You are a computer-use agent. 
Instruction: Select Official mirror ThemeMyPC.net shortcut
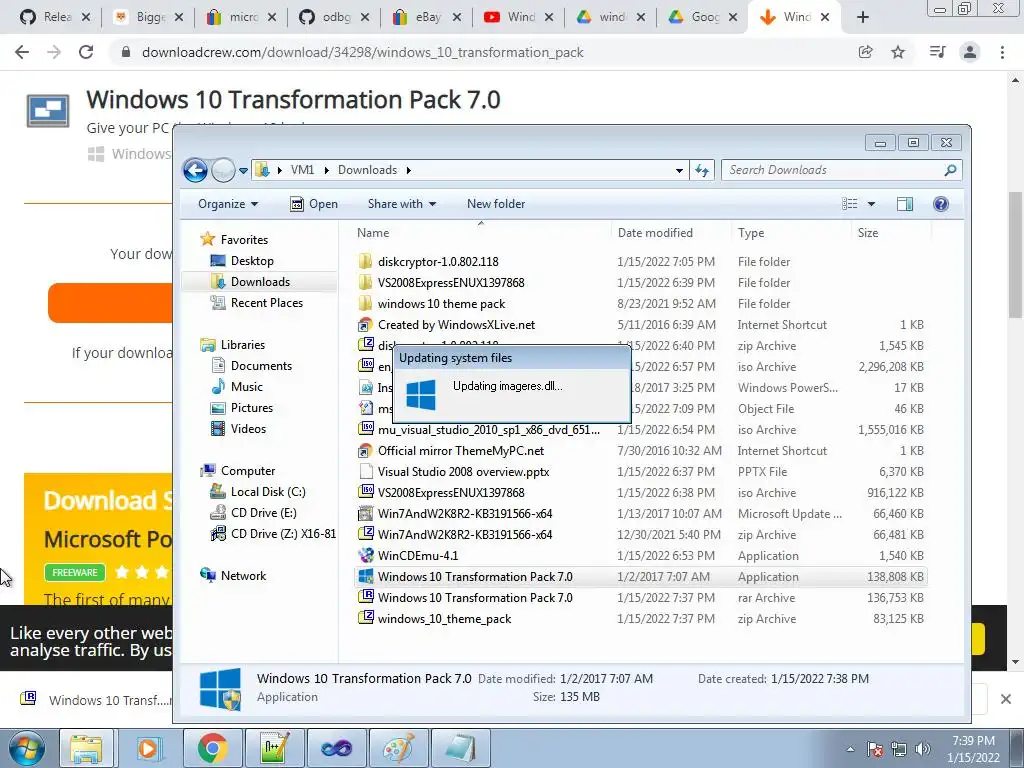[x=460, y=451]
